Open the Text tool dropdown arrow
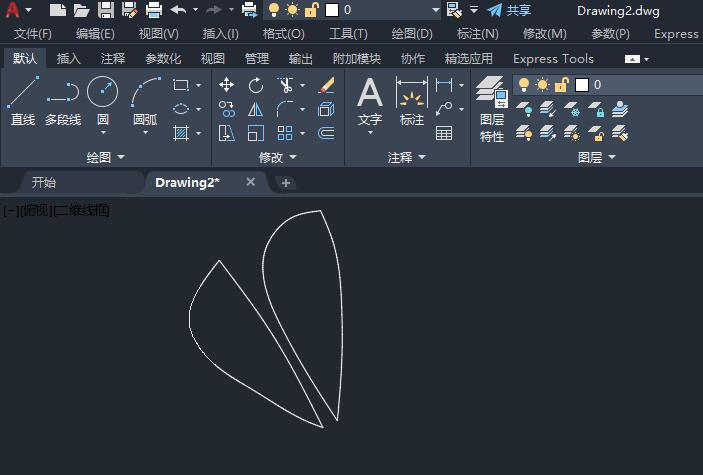The width and height of the screenshot is (703, 475). click(x=370, y=133)
